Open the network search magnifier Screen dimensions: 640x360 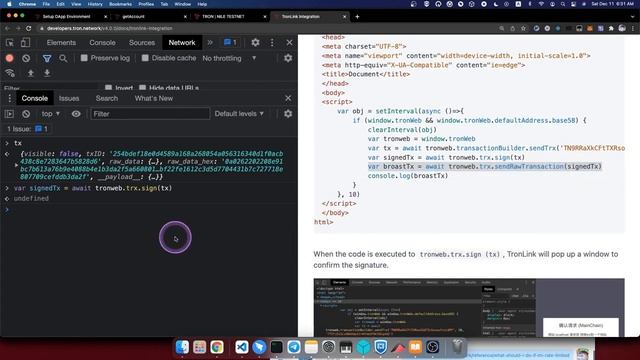[x=63, y=58]
